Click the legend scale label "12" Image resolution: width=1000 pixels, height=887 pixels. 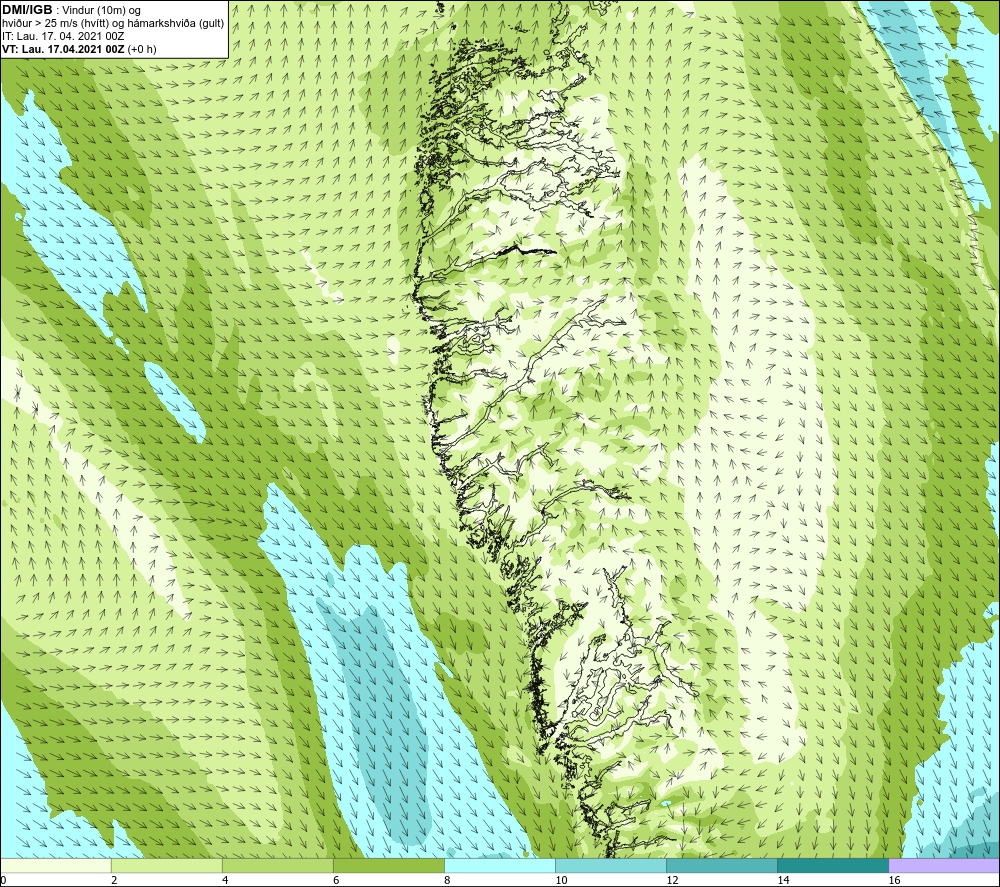click(x=672, y=881)
